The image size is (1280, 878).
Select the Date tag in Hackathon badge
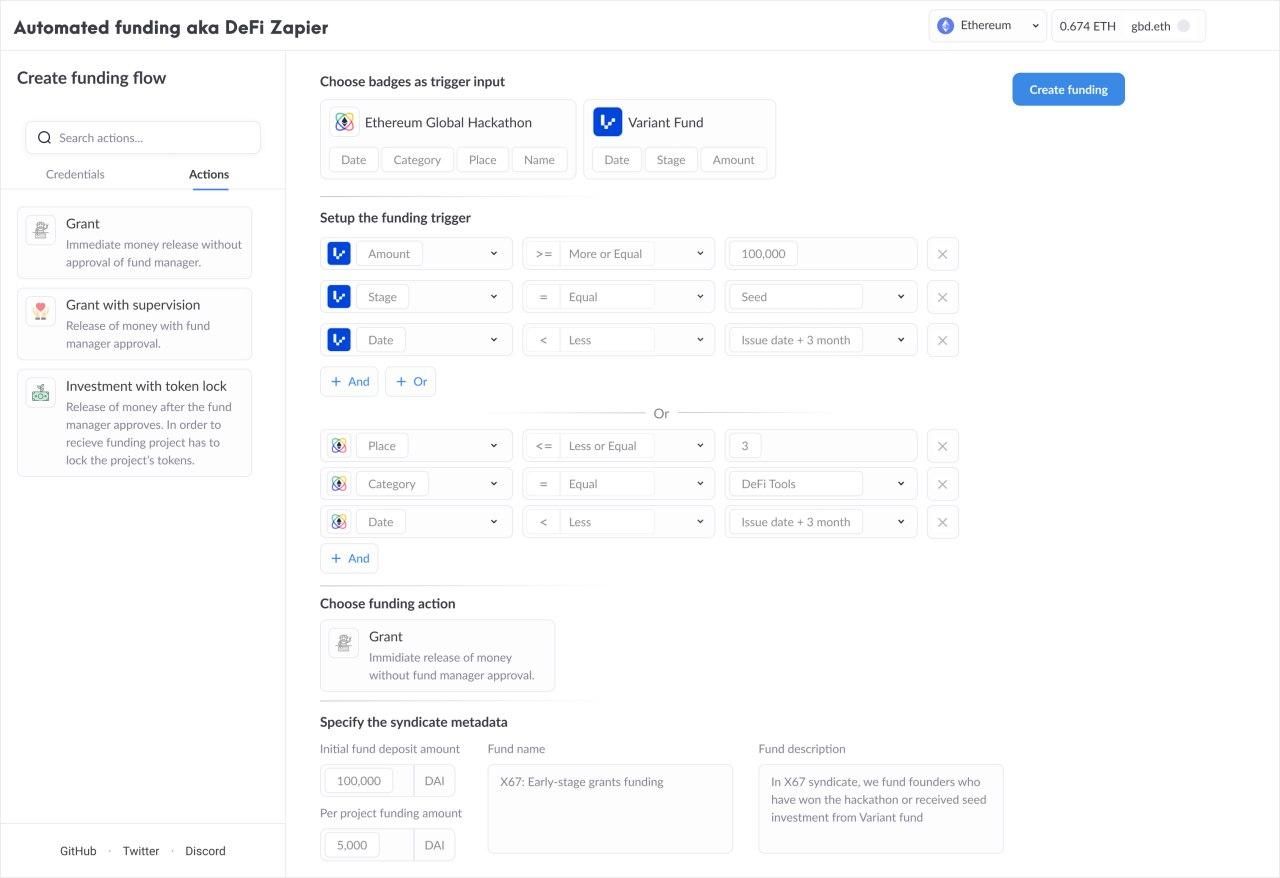tap(353, 160)
